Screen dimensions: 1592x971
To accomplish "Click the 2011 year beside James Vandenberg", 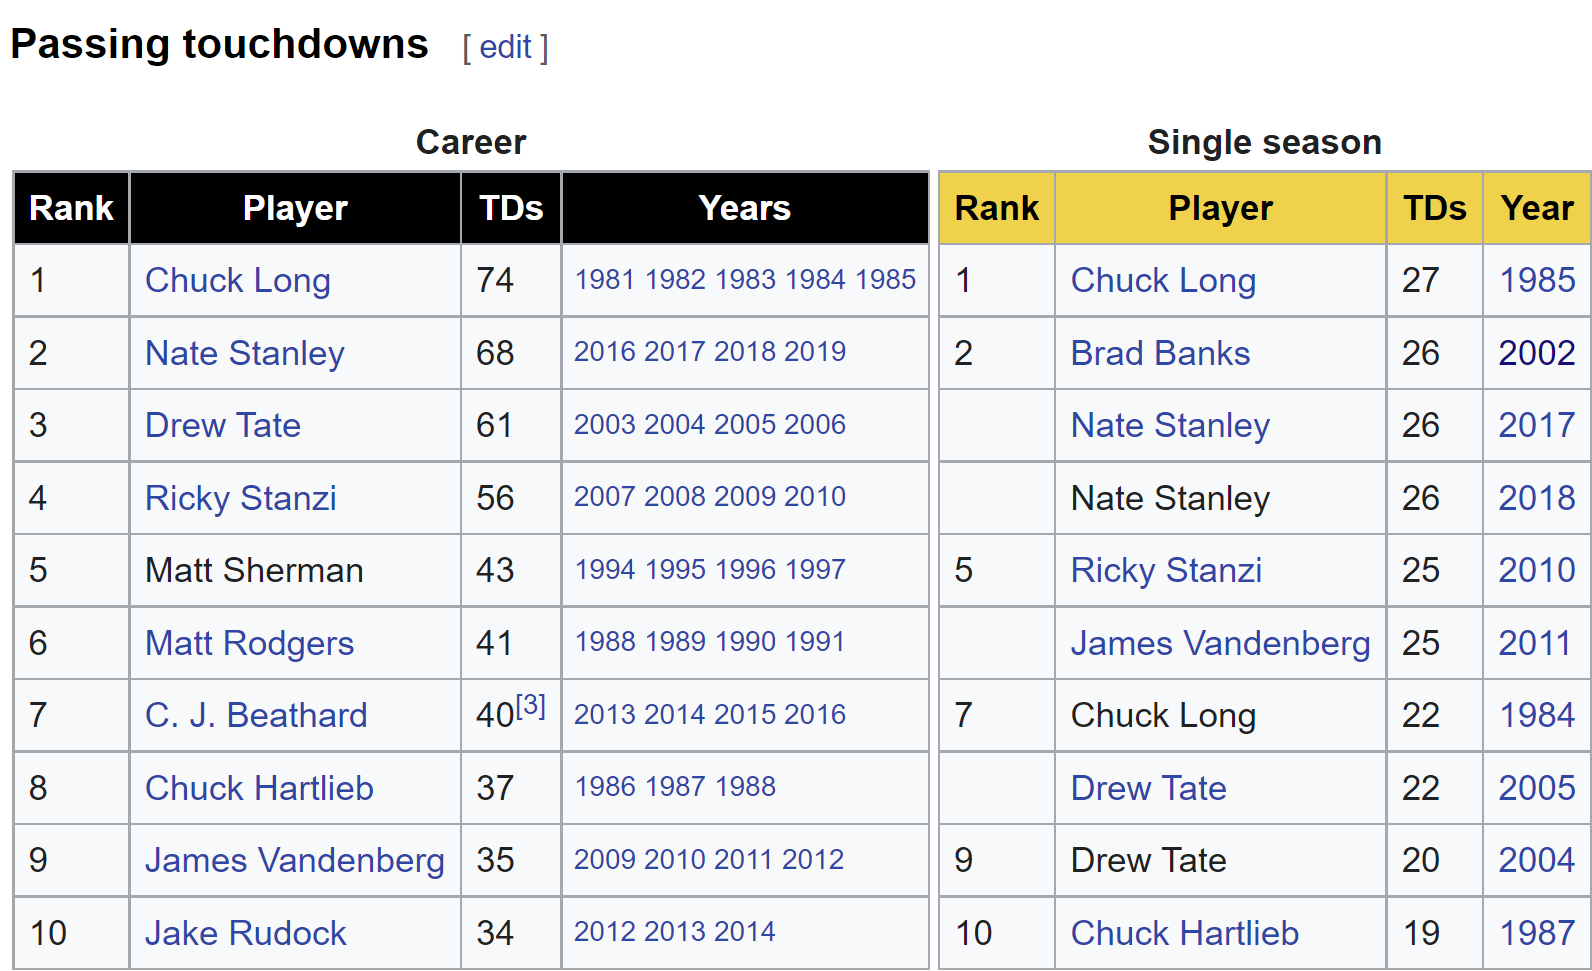I will pos(1535,643).
